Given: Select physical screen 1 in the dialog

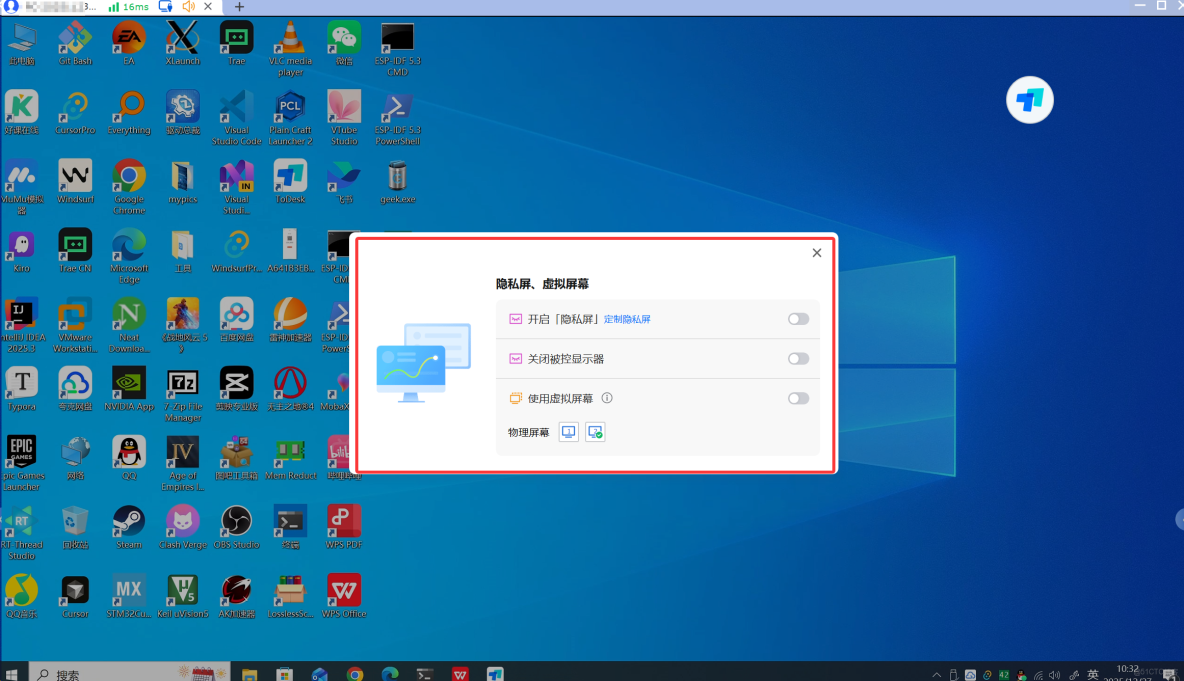Looking at the screenshot, I should [568, 431].
